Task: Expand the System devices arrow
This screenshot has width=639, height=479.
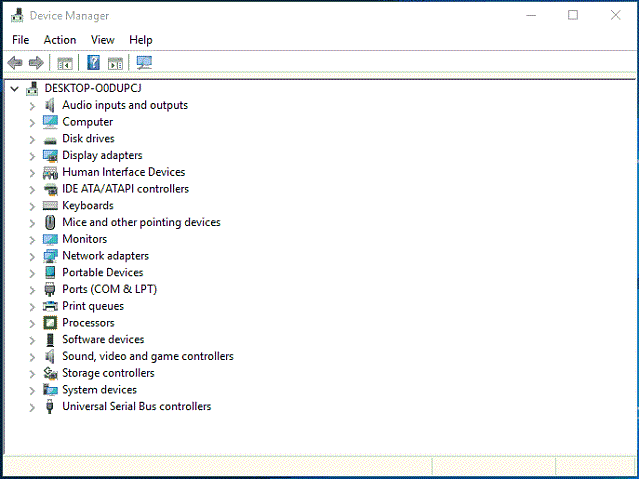Action: tap(32, 390)
